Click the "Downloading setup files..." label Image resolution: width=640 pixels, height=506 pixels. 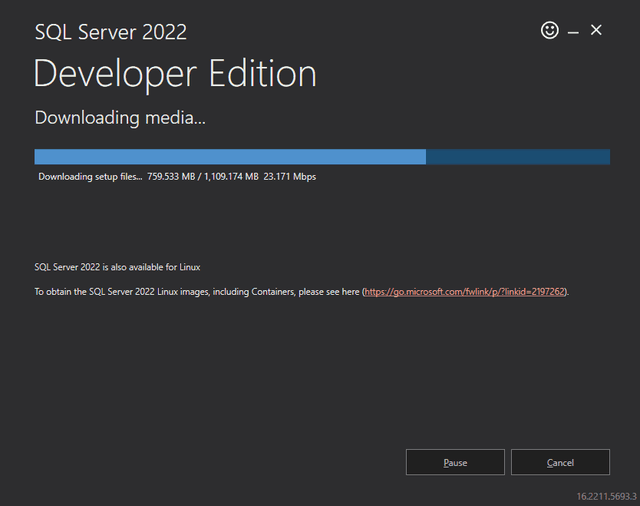tap(90, 177)
